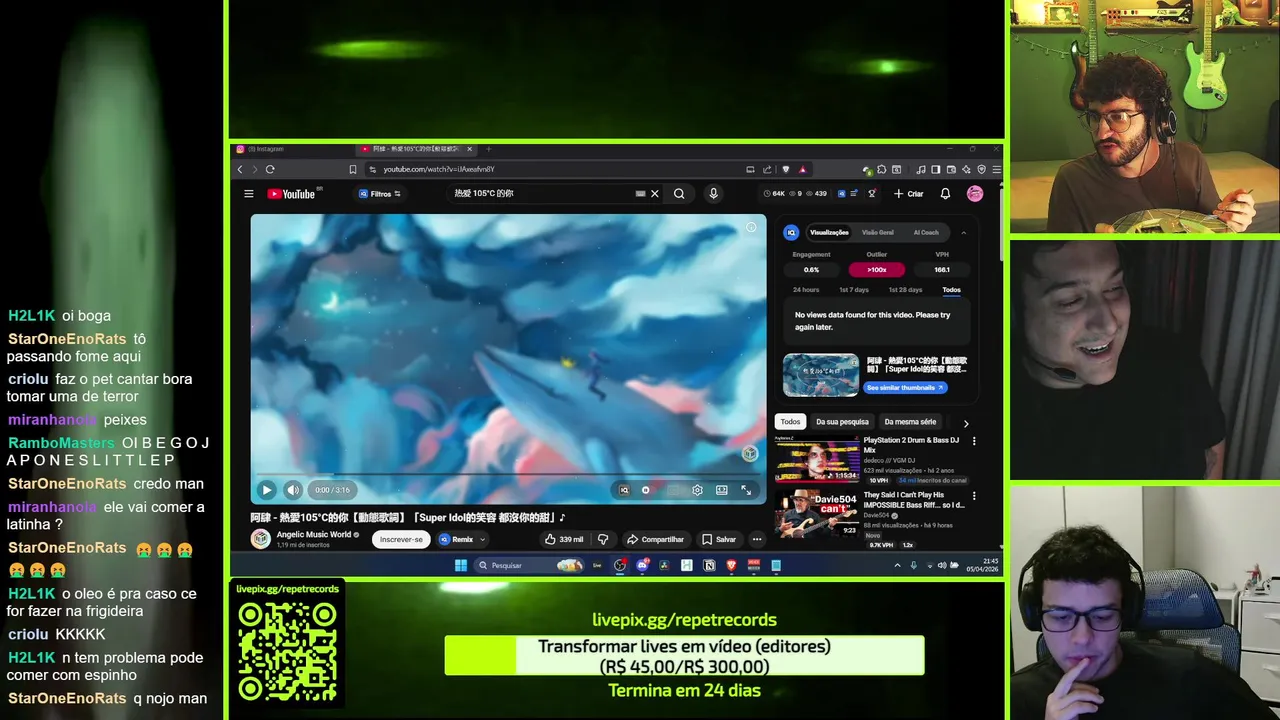Viewport: 1280px width, 720px height.
Task: Dislike the video
Action: click(603, 539)
